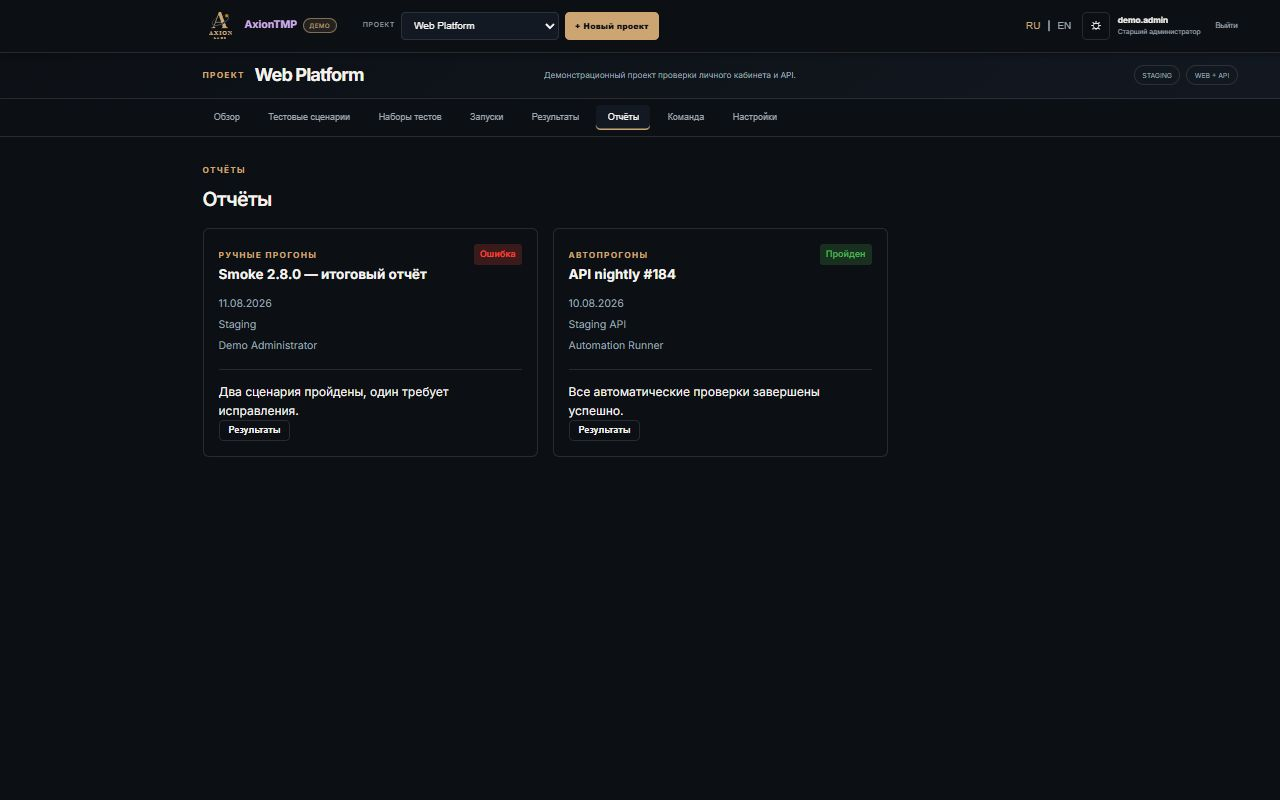Click the date 11.08.2026
The width and height of the screenshot is (1280, 800).
245,303
